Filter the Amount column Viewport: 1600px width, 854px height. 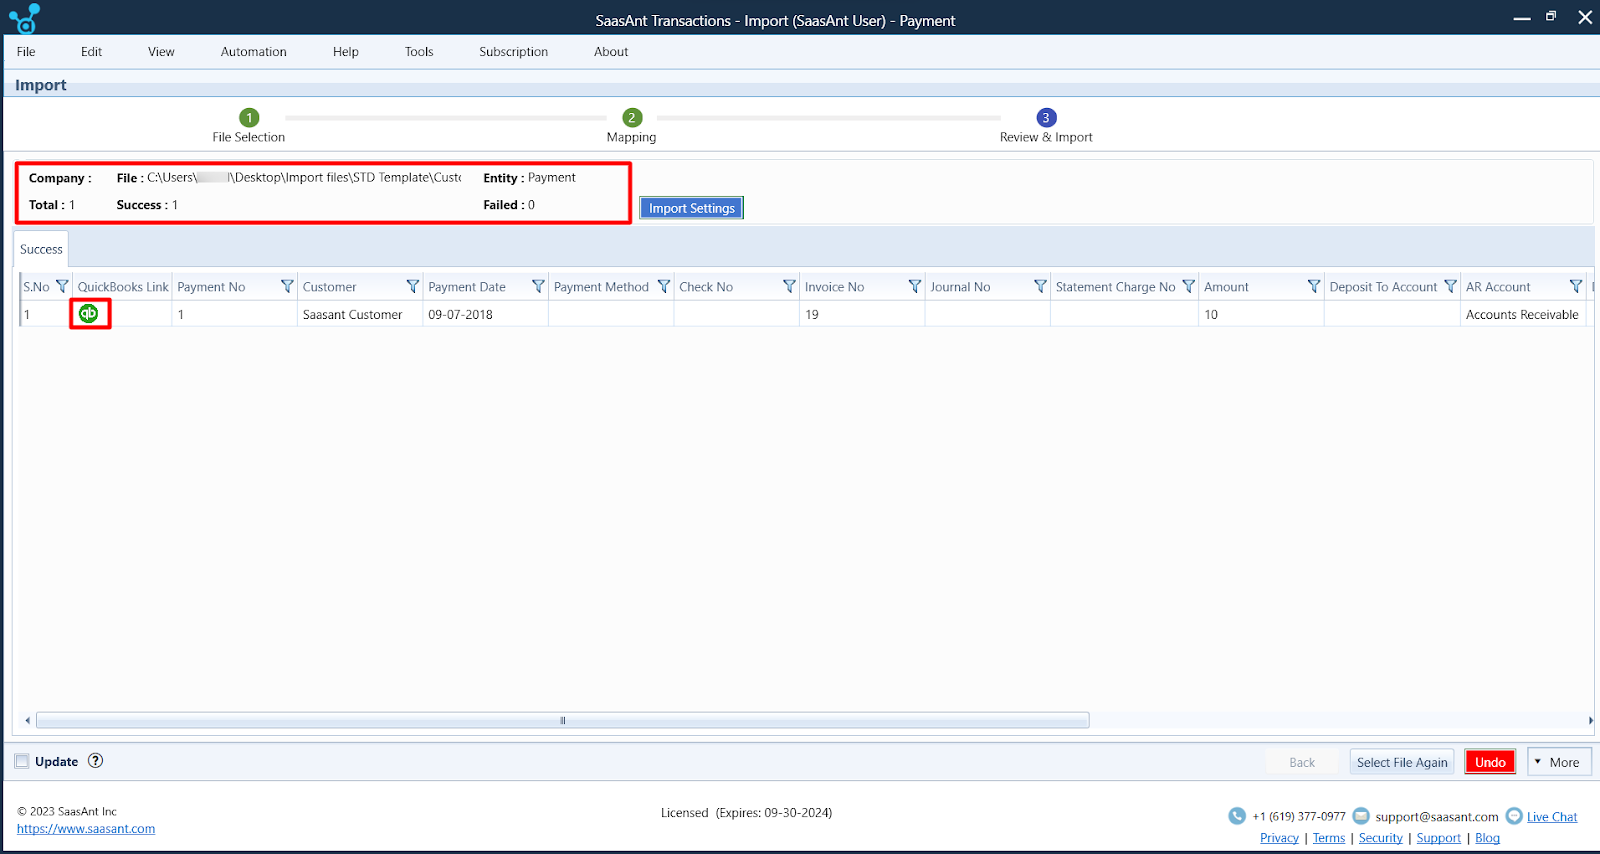tap(1314, 286)
